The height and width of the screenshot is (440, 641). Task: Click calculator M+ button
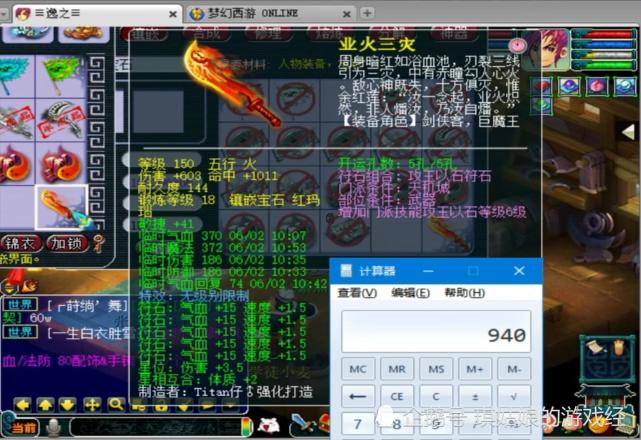coord(475,369)
